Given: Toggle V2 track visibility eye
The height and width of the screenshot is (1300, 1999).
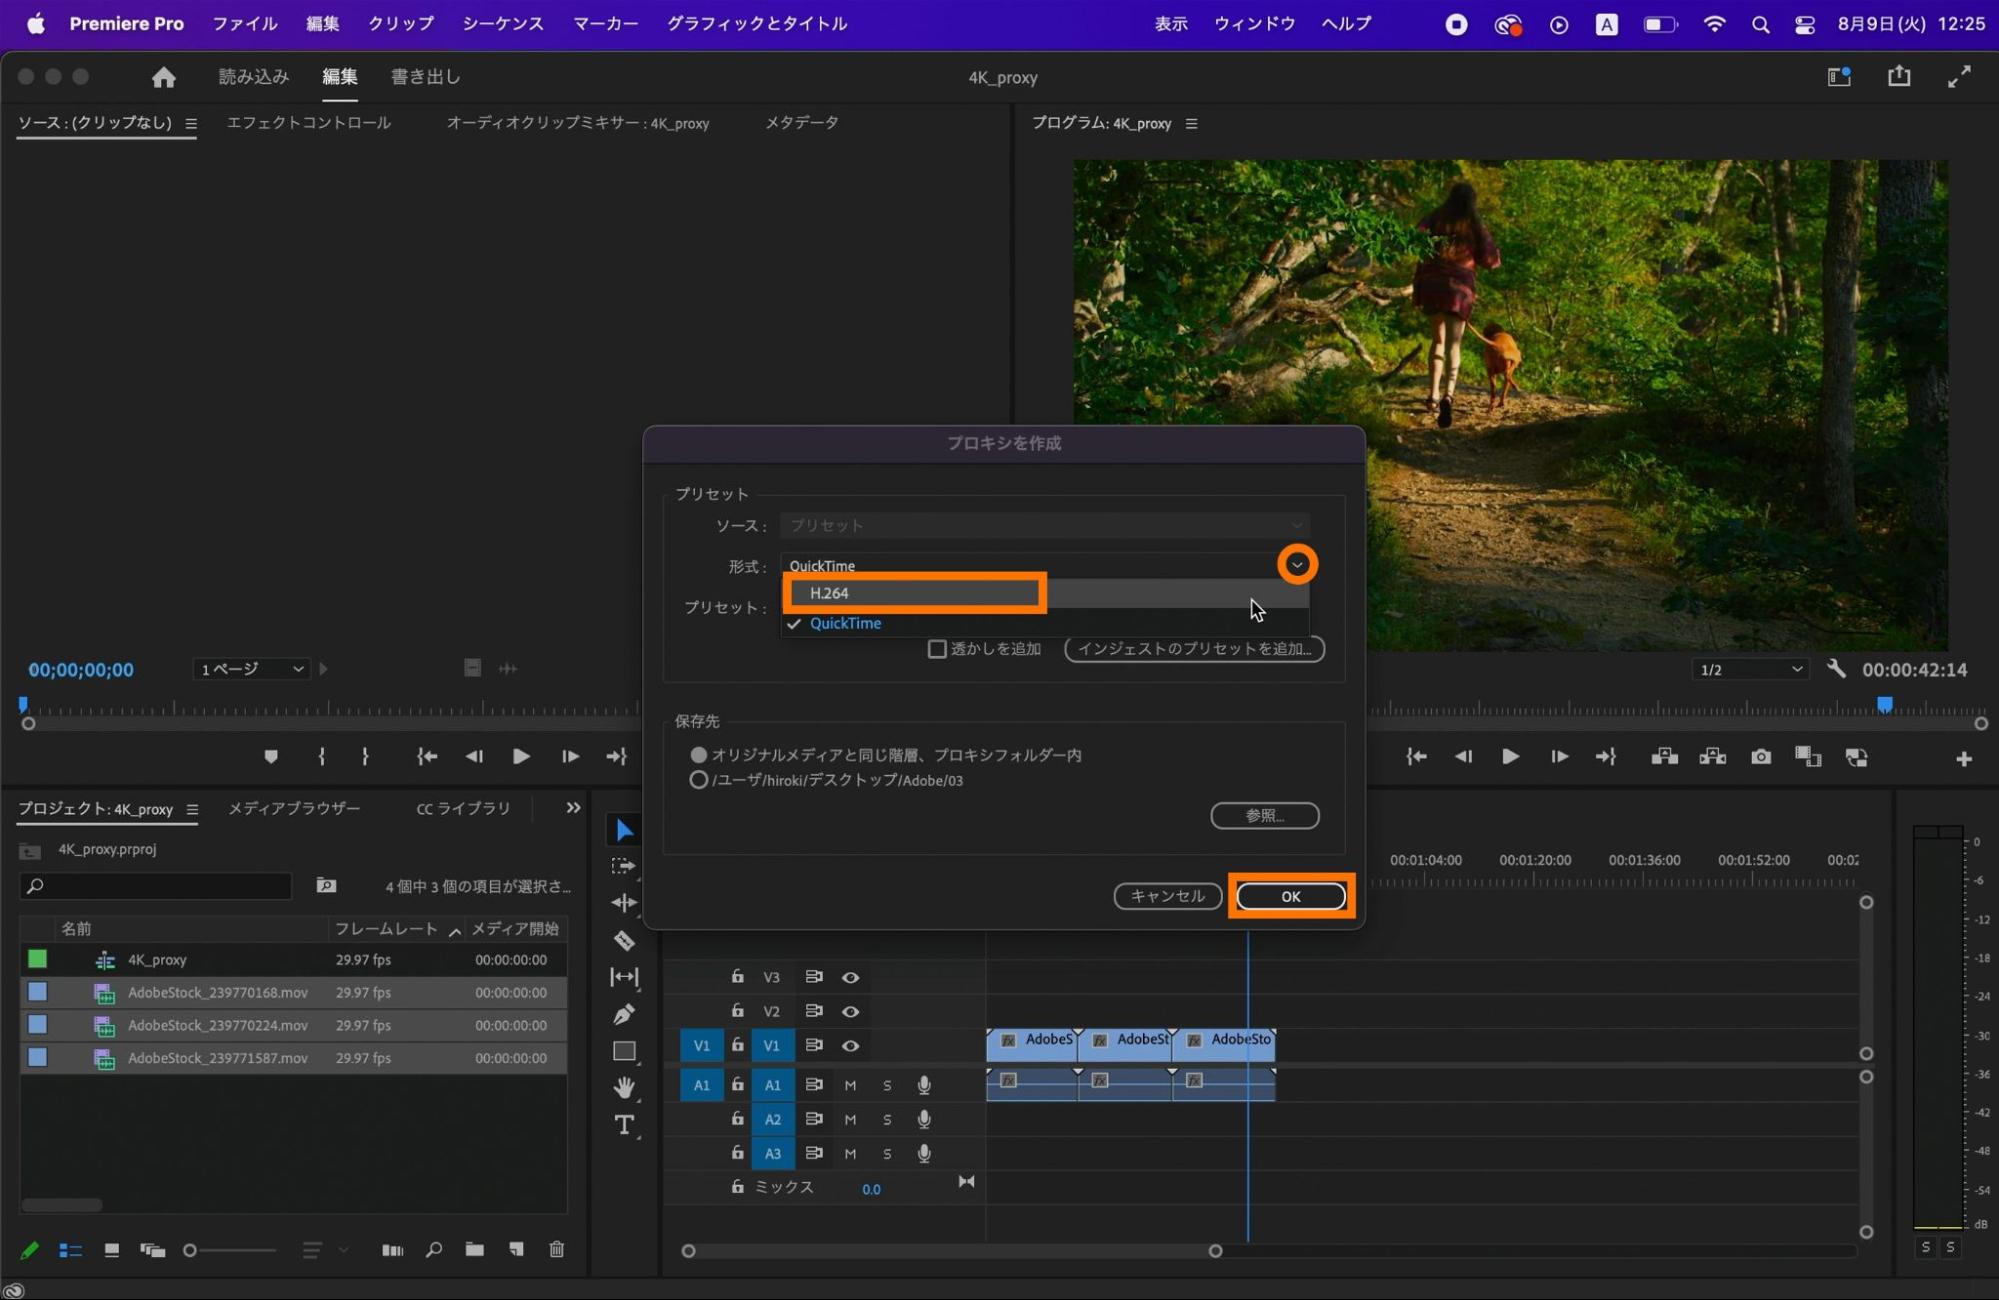Looking at the screenshot, I should click(x=850, y=1011).
